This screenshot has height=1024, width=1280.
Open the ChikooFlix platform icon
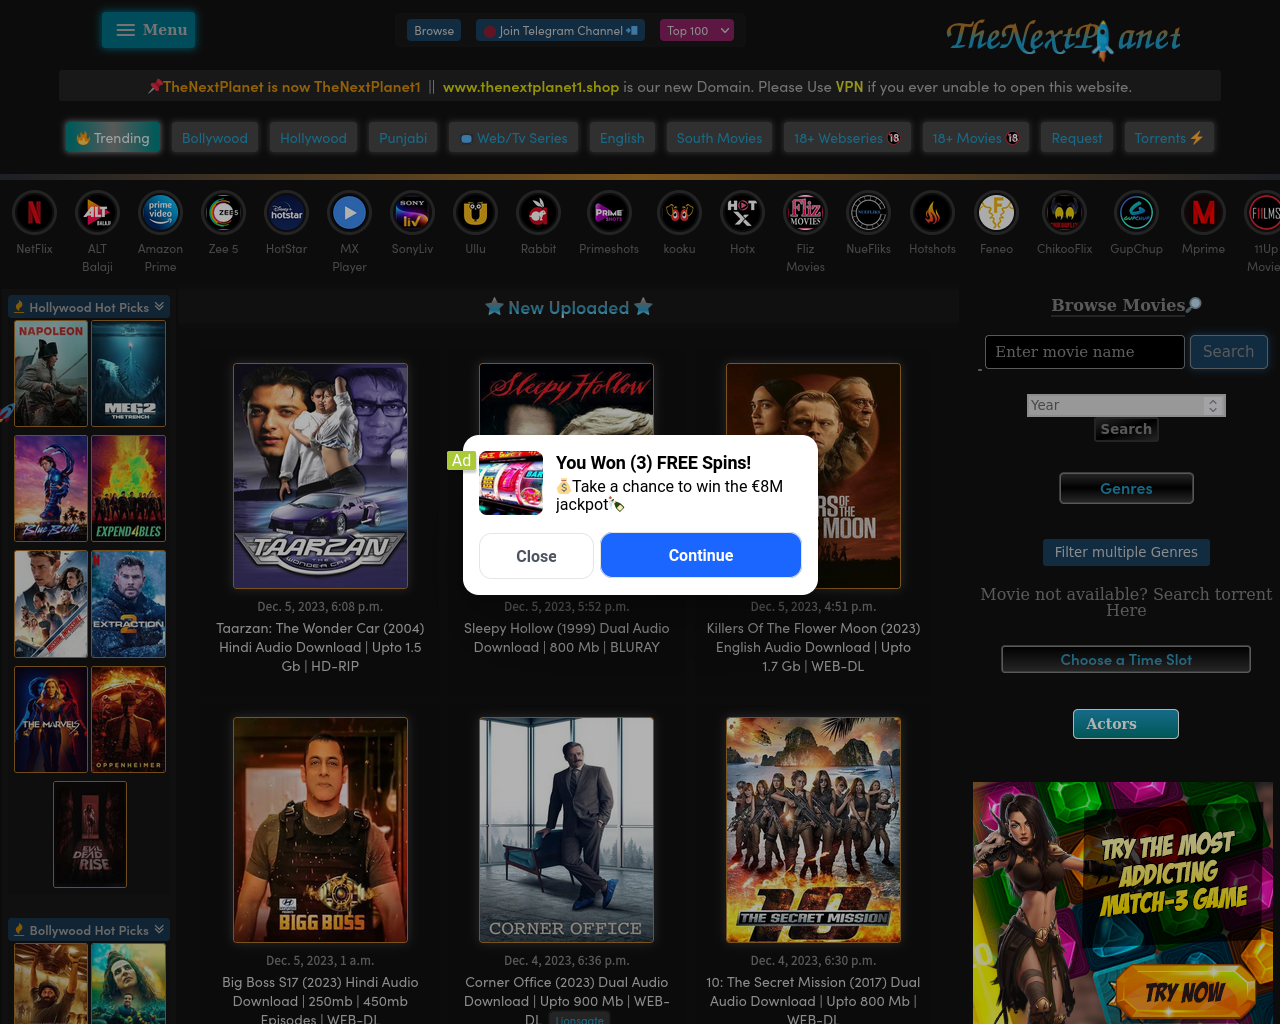tap(1064, 212)
